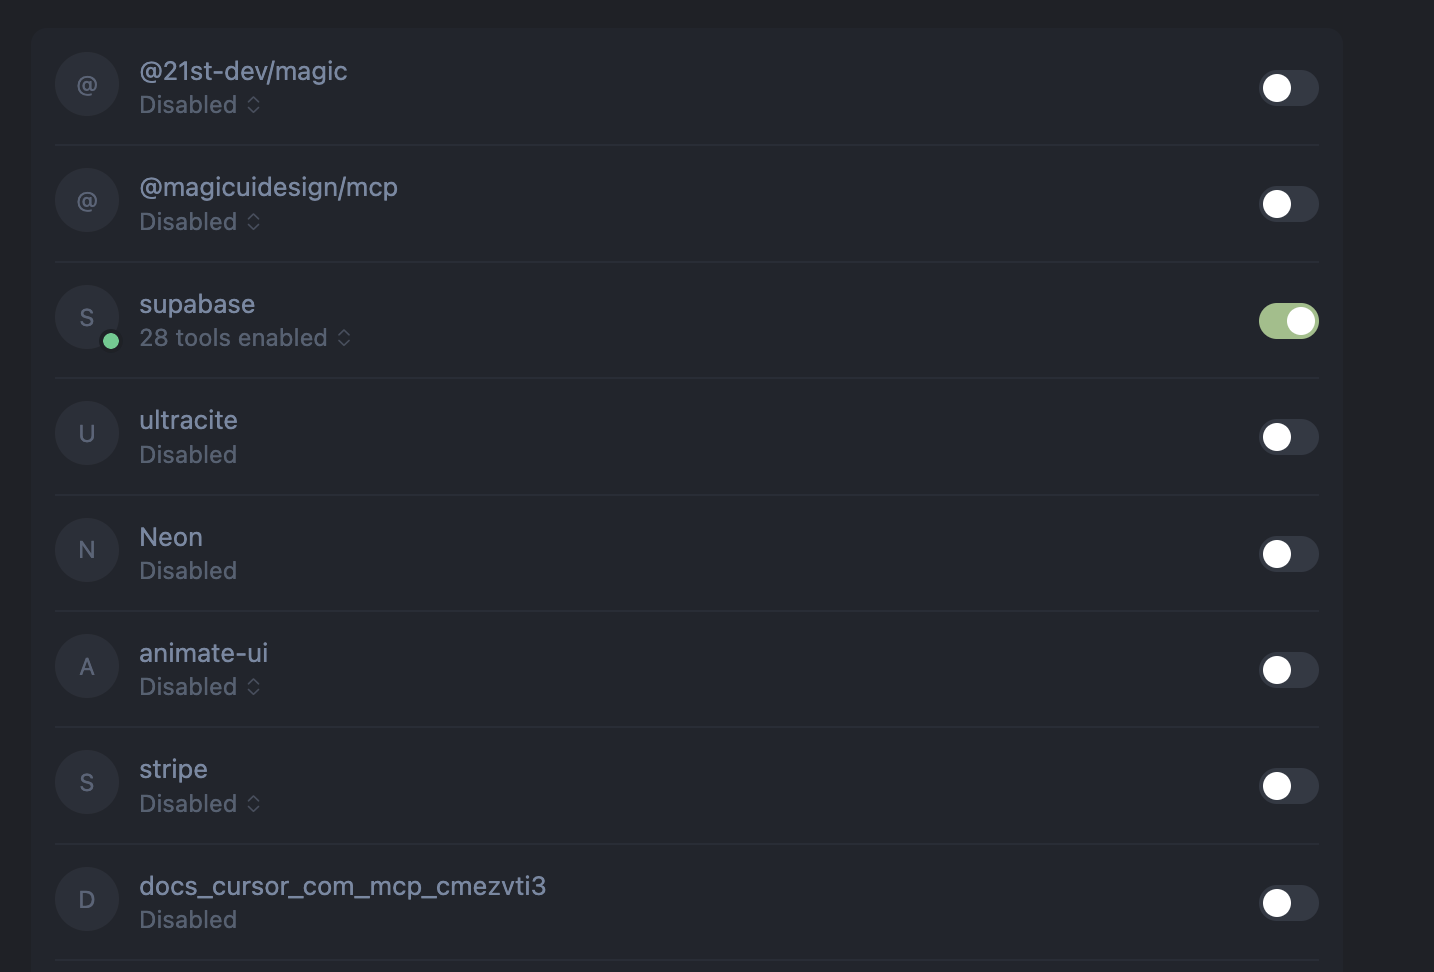1434x972 pixels.
Task: Click the @21st-dev/magic server avatar icon
Action: [x=87, y=84]
